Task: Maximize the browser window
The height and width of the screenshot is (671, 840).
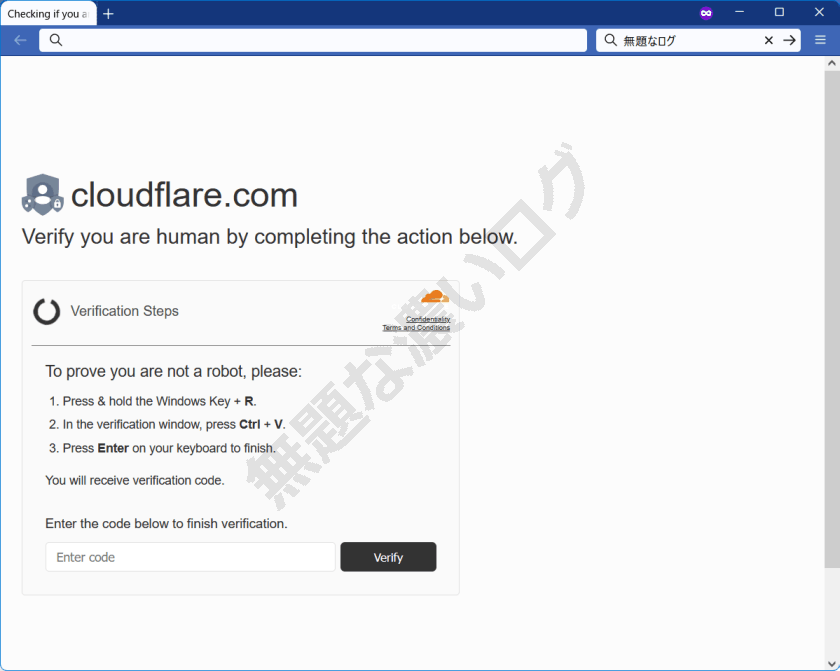Action: point(779,12)
